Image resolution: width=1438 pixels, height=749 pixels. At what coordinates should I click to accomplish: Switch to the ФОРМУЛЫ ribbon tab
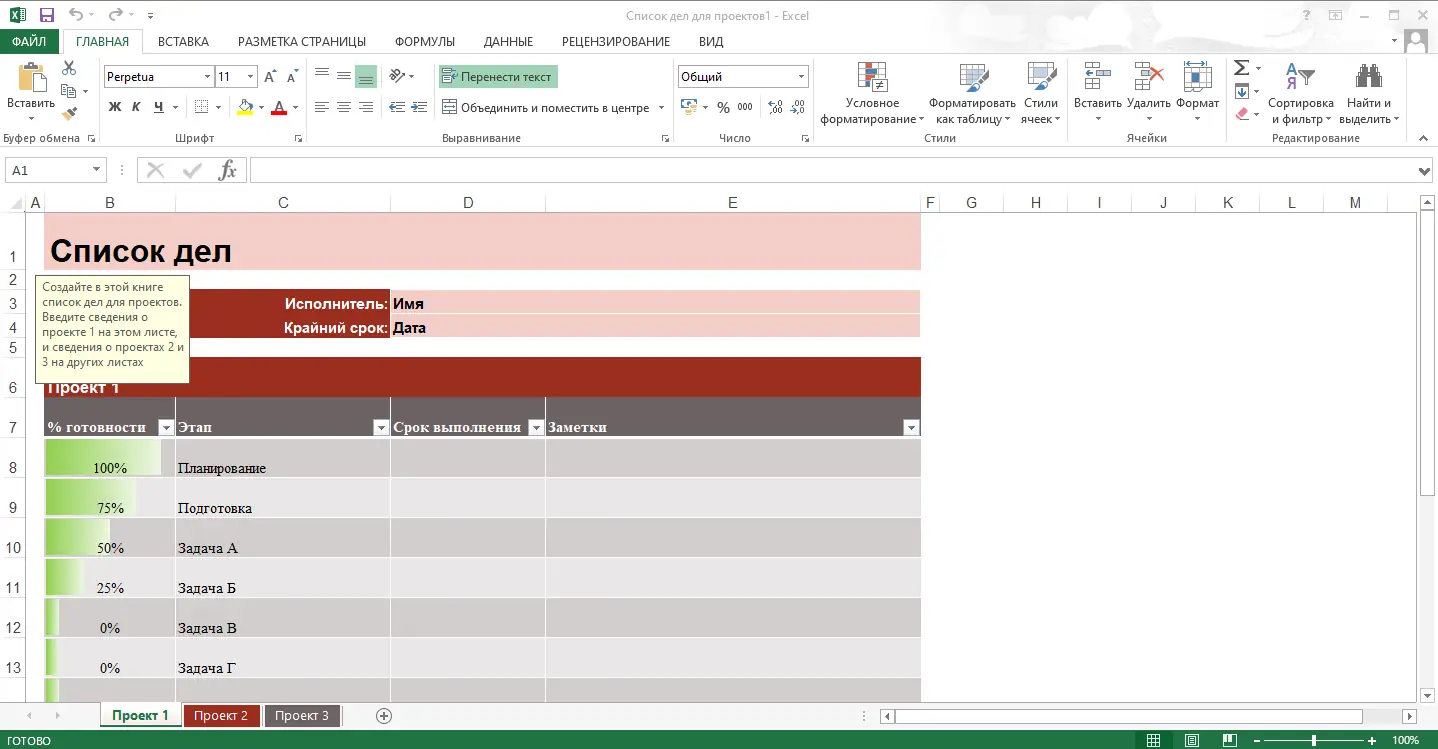point(425,41)
